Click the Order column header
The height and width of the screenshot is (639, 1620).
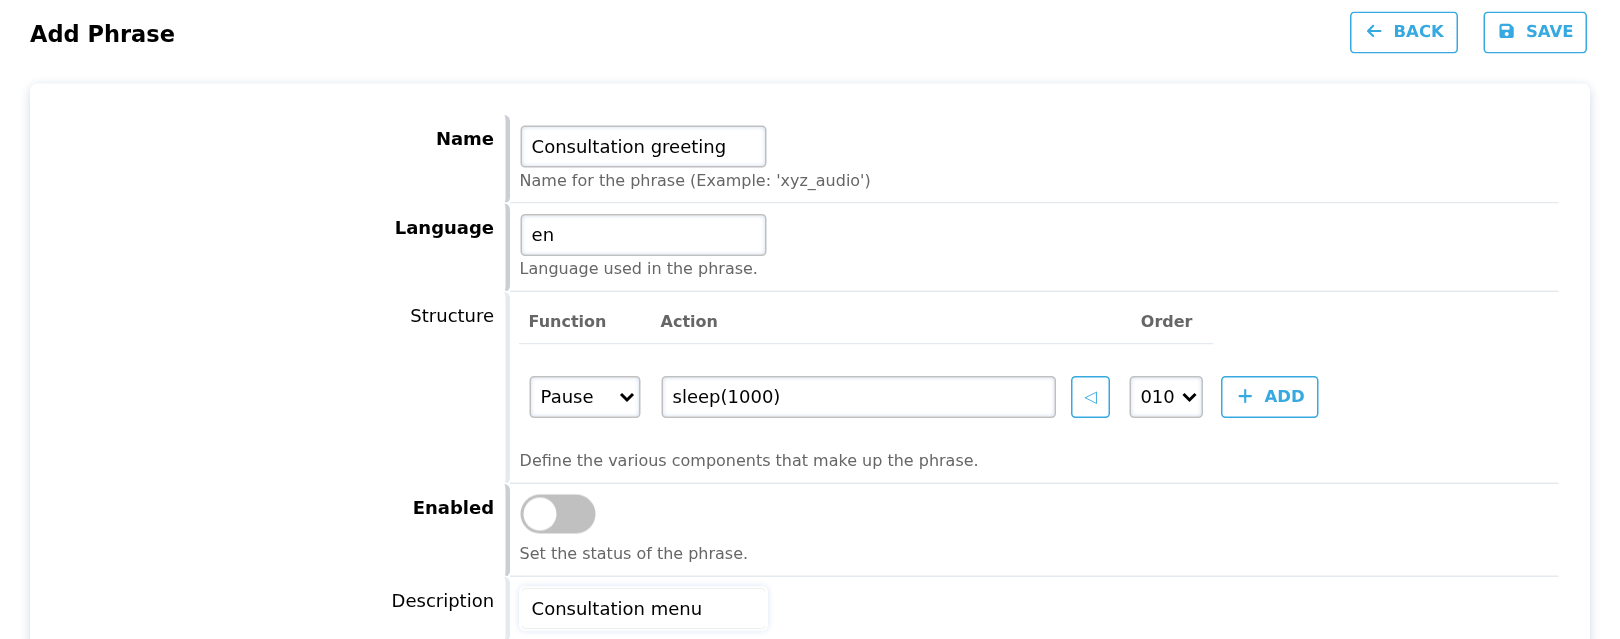[1166, 321]
